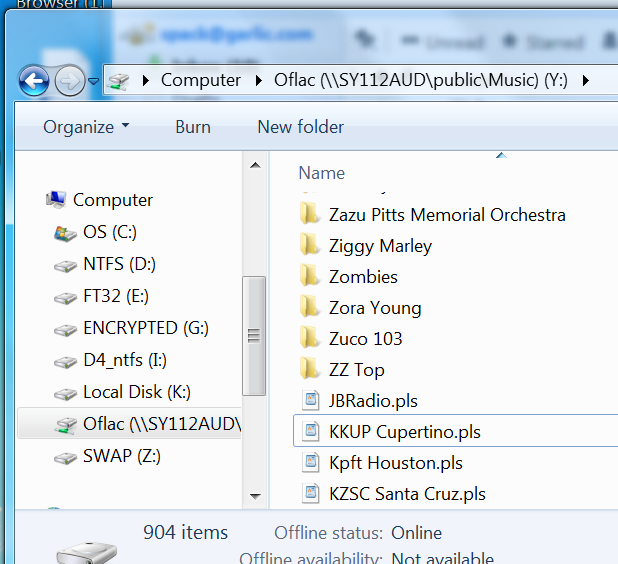618x564 pixels.
Task: Select Local Disk (K:) in sidebar
Action: pos(137,392)
